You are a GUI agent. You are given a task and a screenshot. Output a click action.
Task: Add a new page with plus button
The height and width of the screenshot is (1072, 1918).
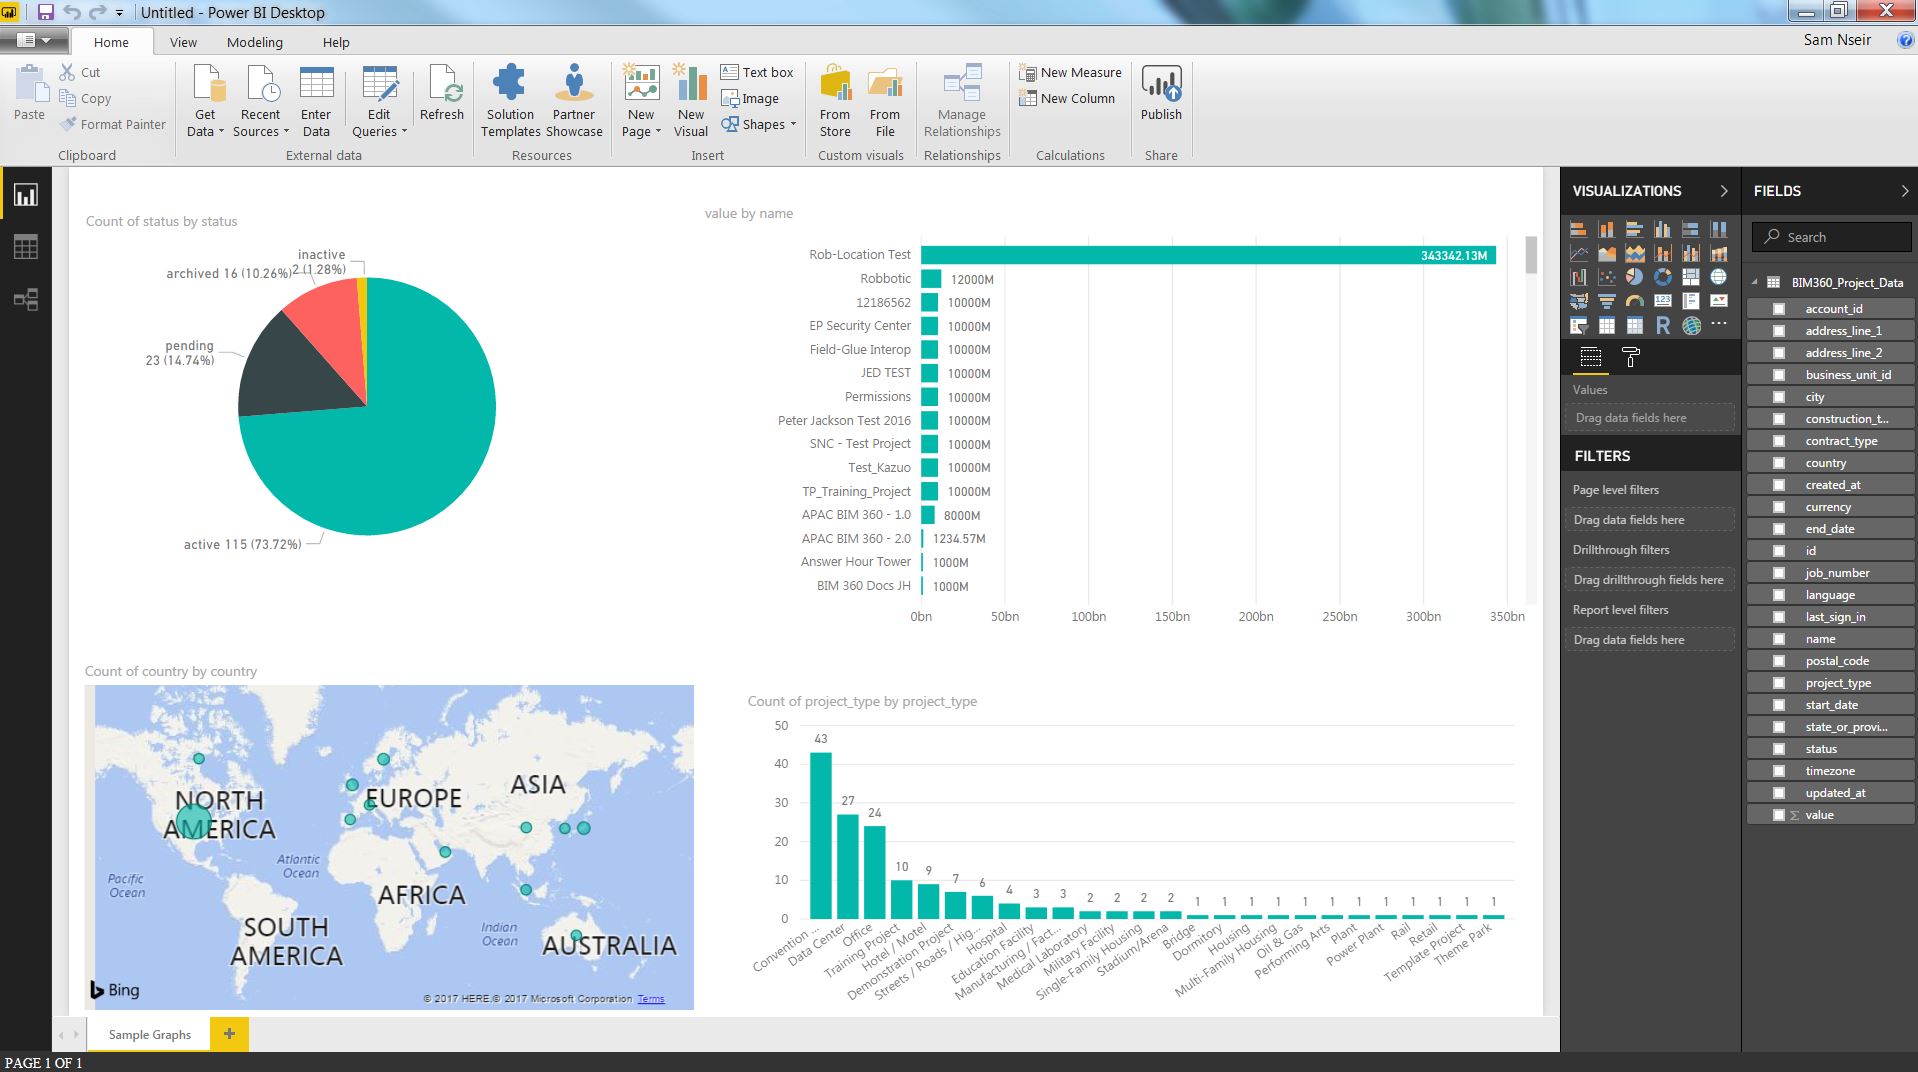click(x=229, y=1034)
